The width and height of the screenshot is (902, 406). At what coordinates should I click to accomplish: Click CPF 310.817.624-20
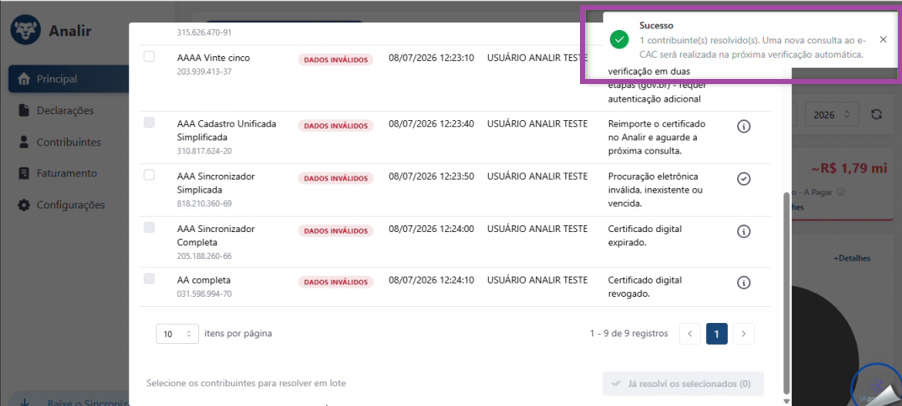click(x=204, y=151)
